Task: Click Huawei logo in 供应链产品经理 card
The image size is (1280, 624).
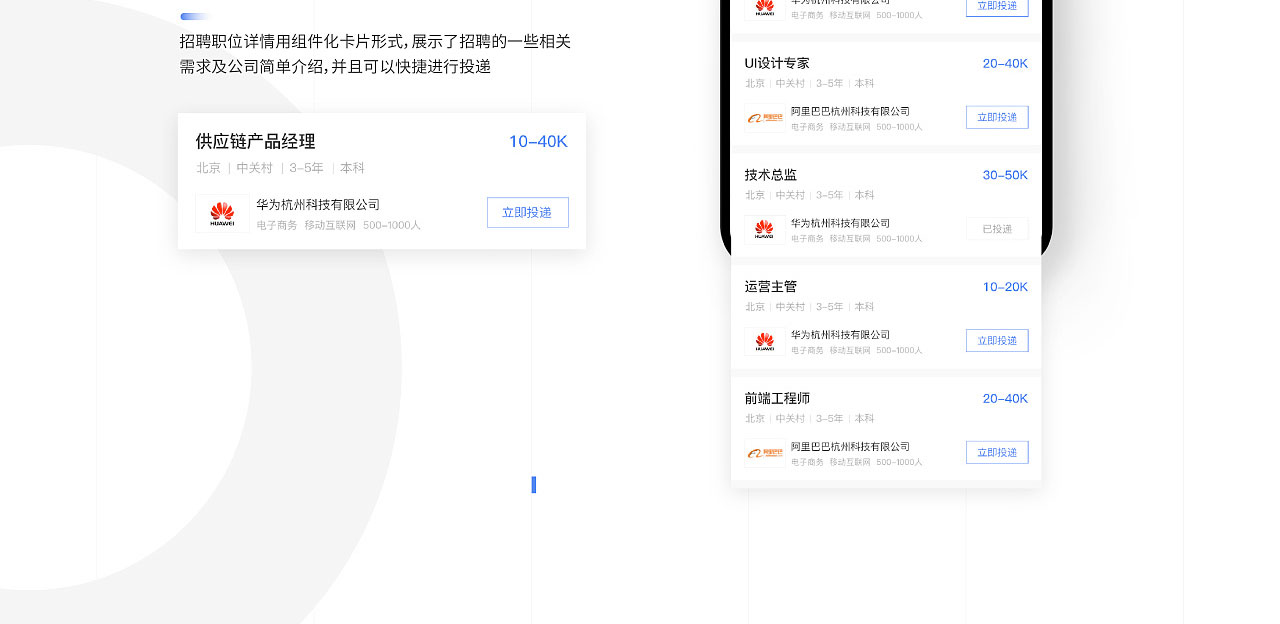Action: pyautogui.click(x=222, y=213)
